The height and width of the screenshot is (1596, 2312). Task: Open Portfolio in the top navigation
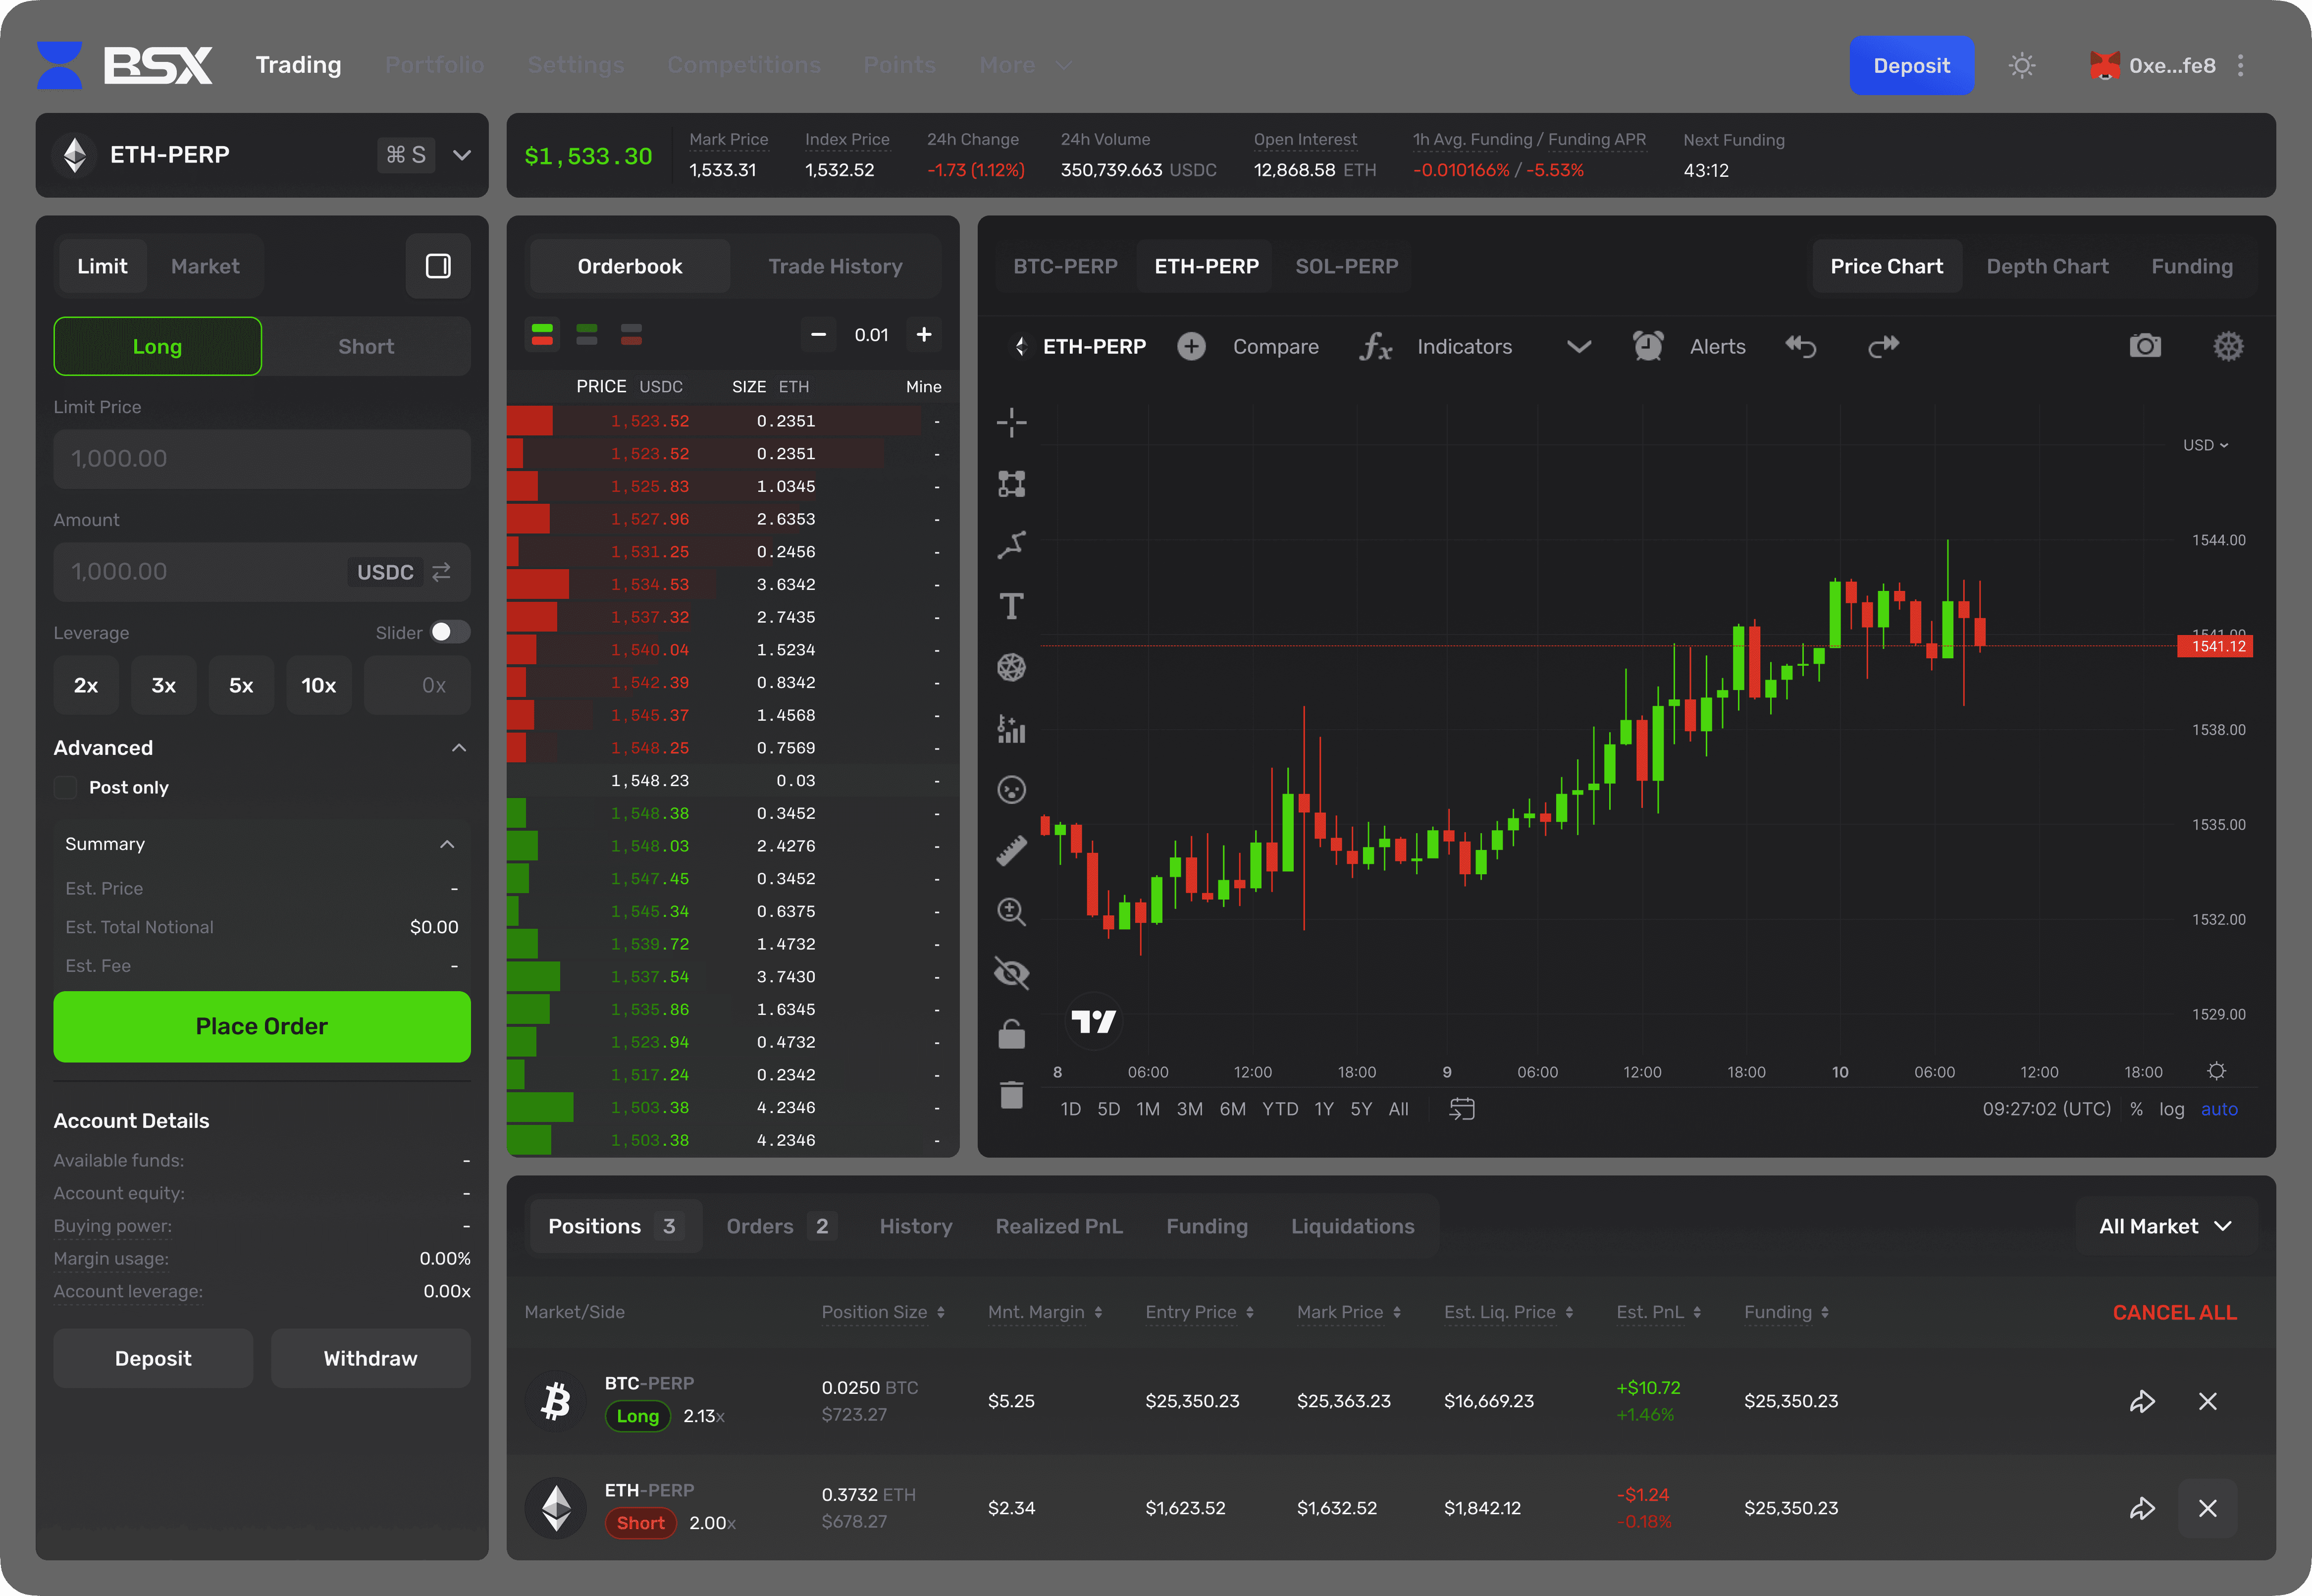tap(434, 66)
